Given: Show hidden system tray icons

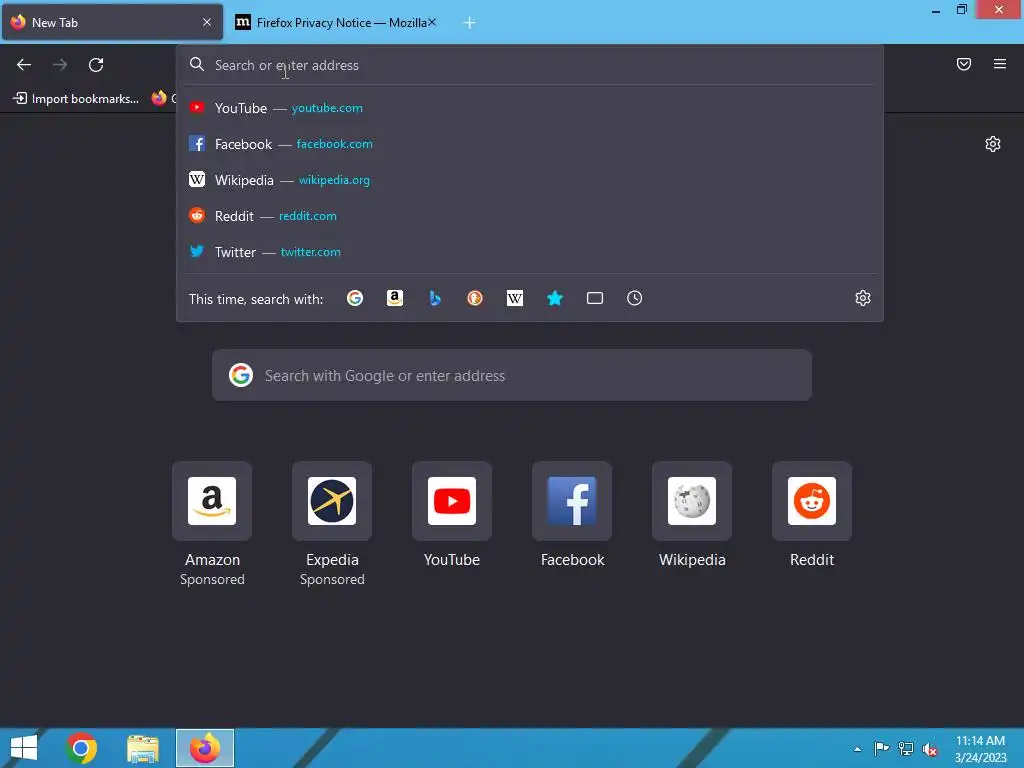Looking at the screenshot, I should 857,749.
